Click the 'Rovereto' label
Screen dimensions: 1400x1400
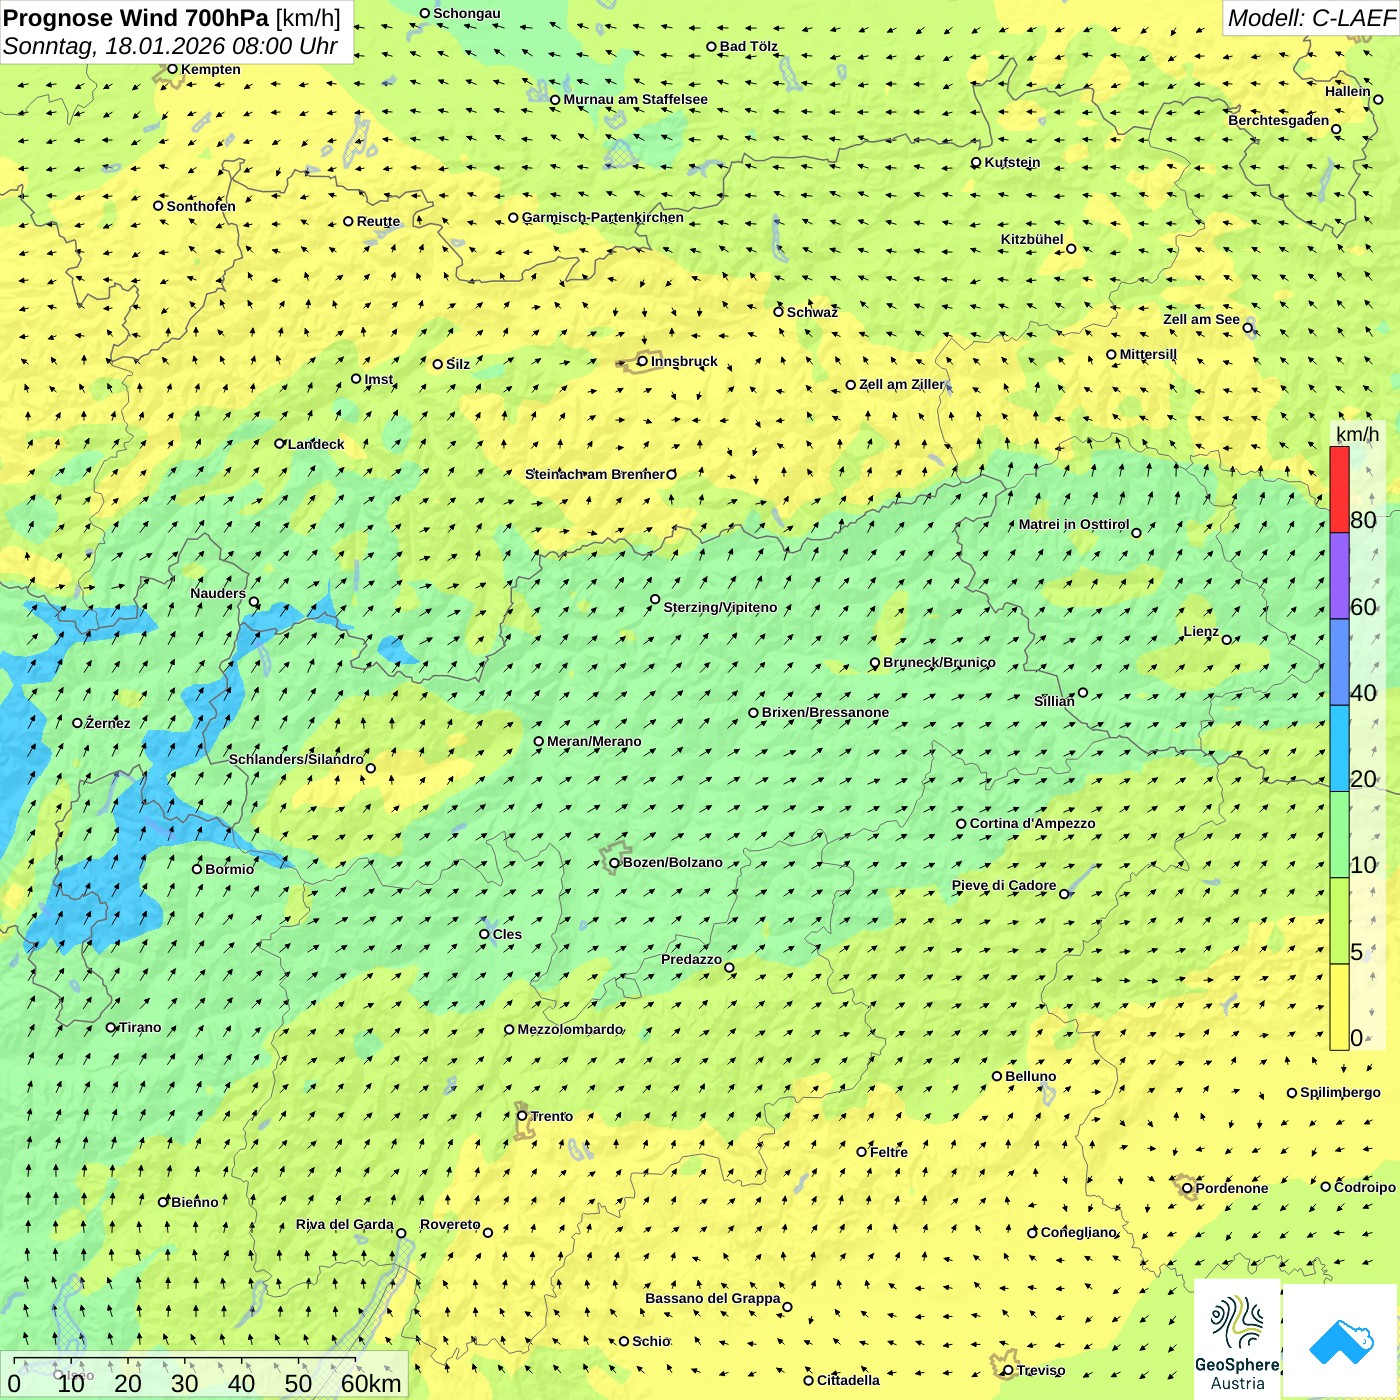[450, 1224]
